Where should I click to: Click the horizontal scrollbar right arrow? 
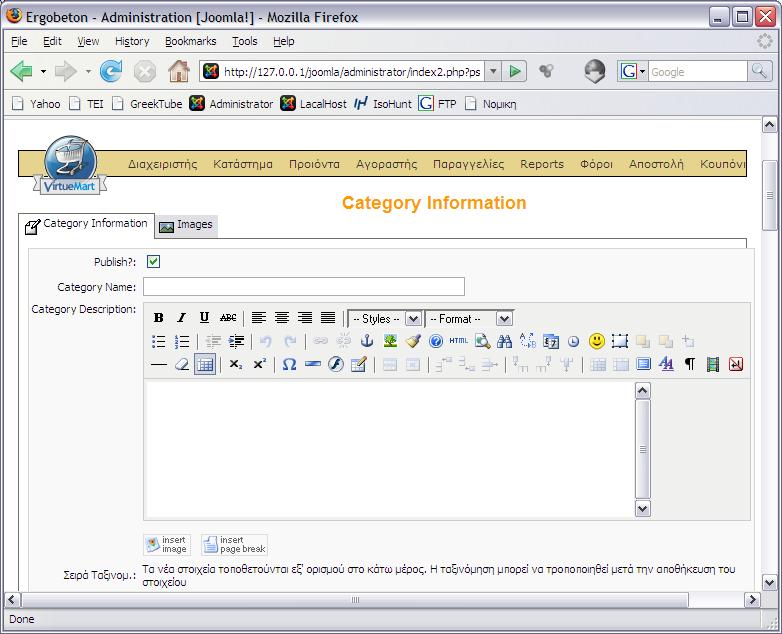point(752,600)
